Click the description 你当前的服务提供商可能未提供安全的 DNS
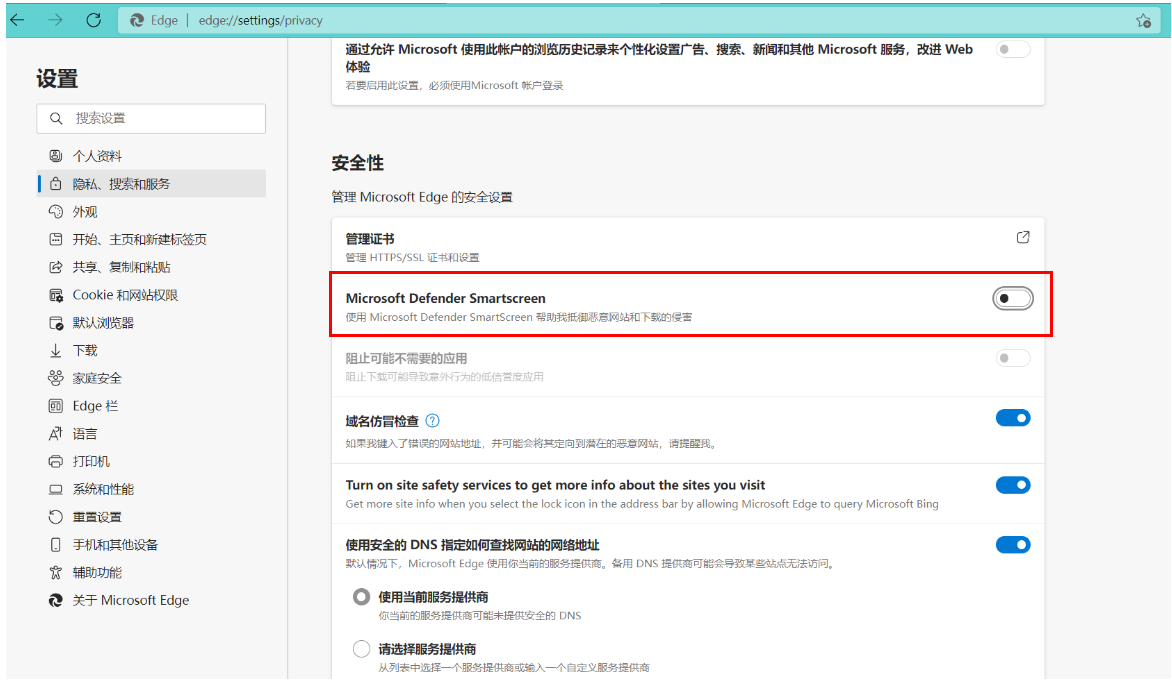The image size is (1172, 686). (x=479, y=616)
